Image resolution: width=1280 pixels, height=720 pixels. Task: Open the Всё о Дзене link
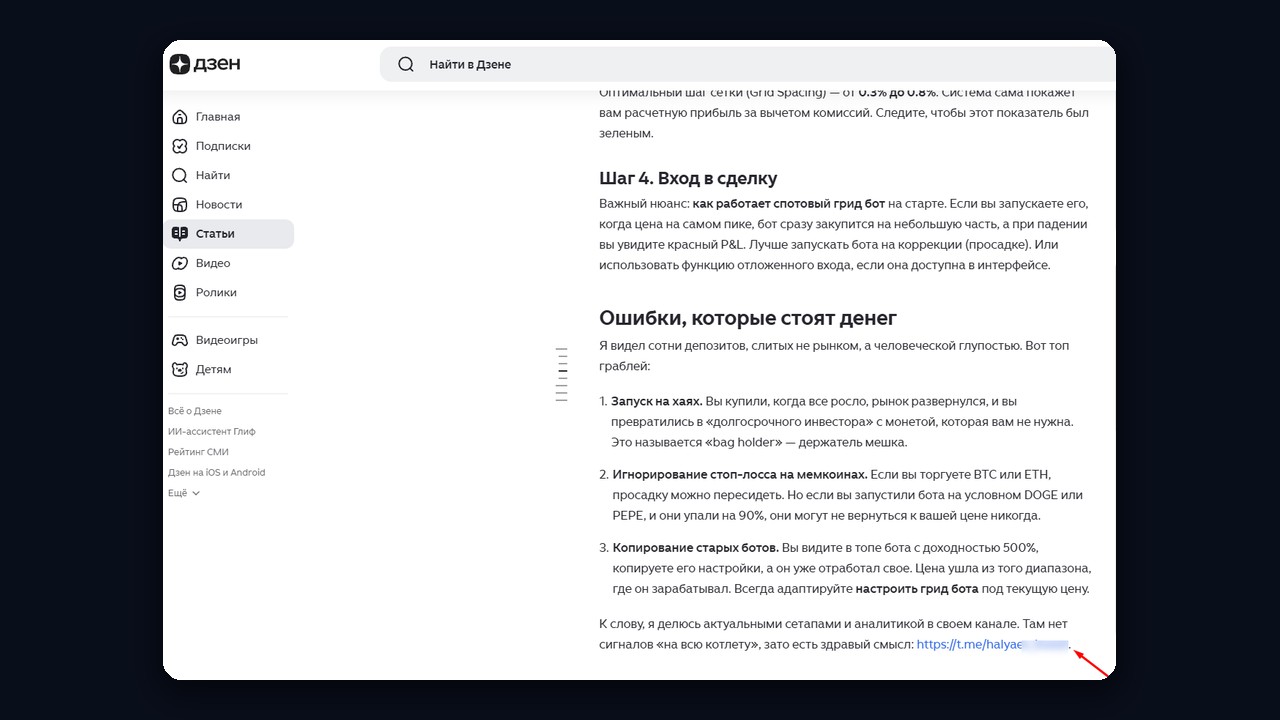coord(195,411)
